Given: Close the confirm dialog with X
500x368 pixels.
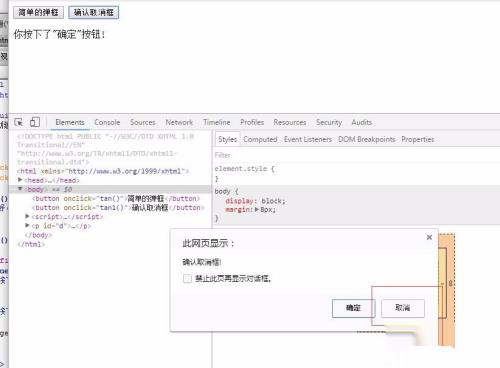Looking at the screenshot, I should pos(429,237).
